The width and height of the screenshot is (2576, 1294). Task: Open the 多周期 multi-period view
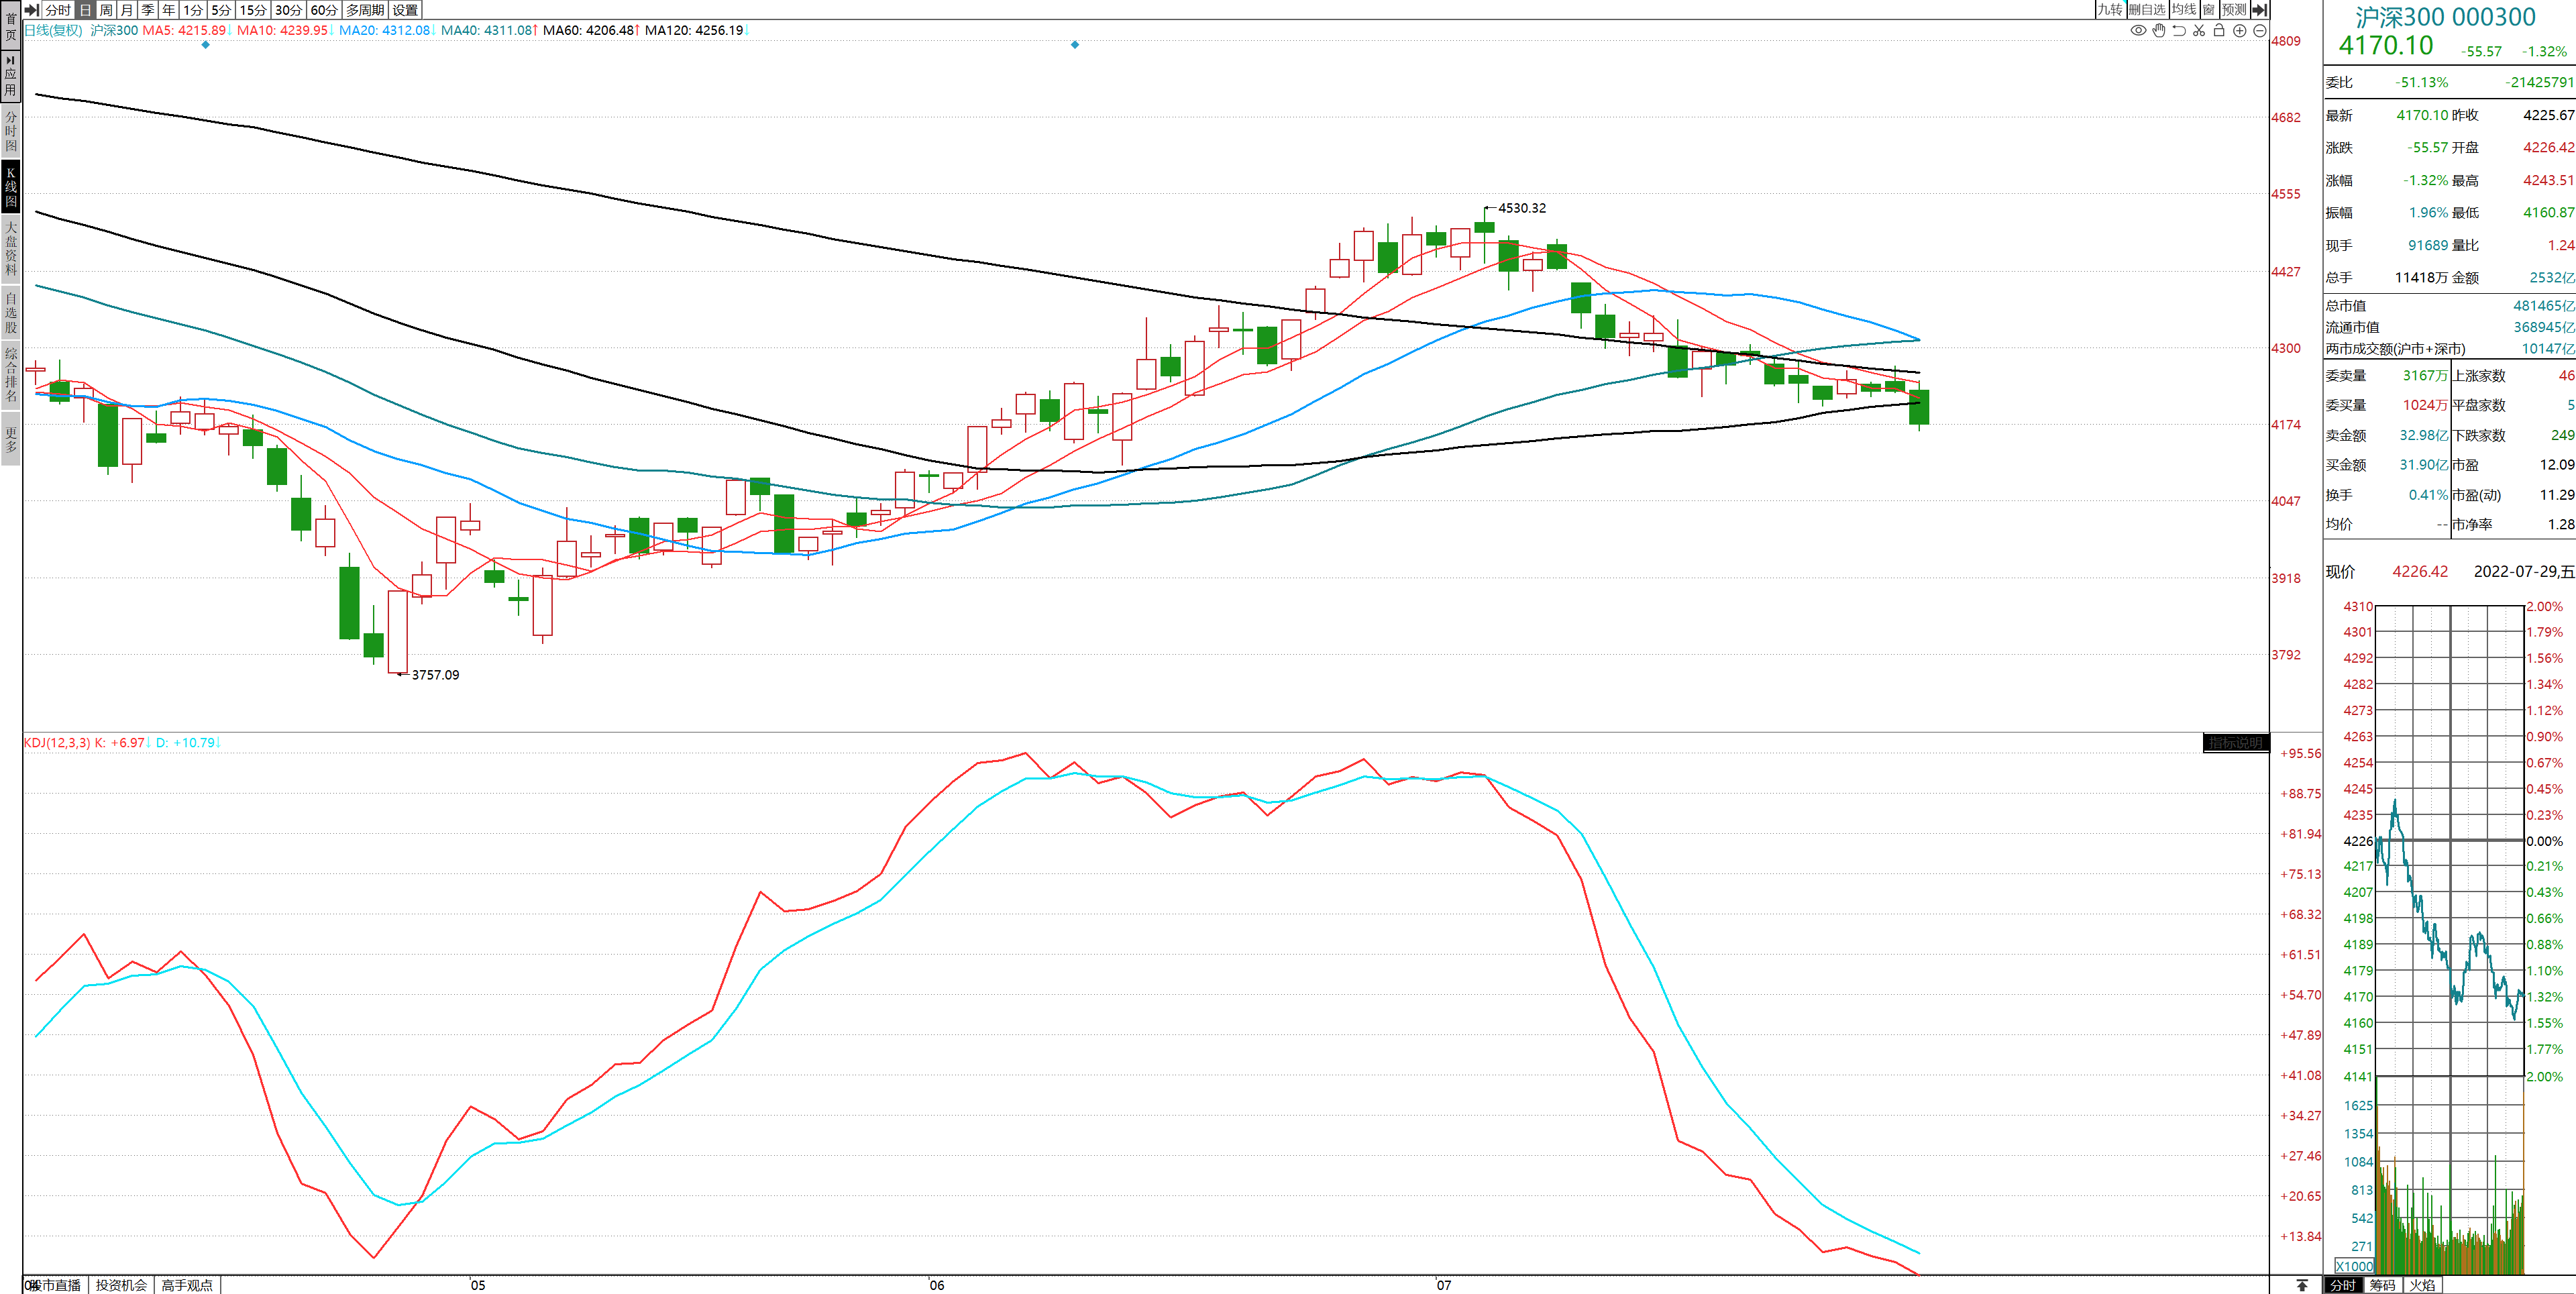click(x=365, y=10)
